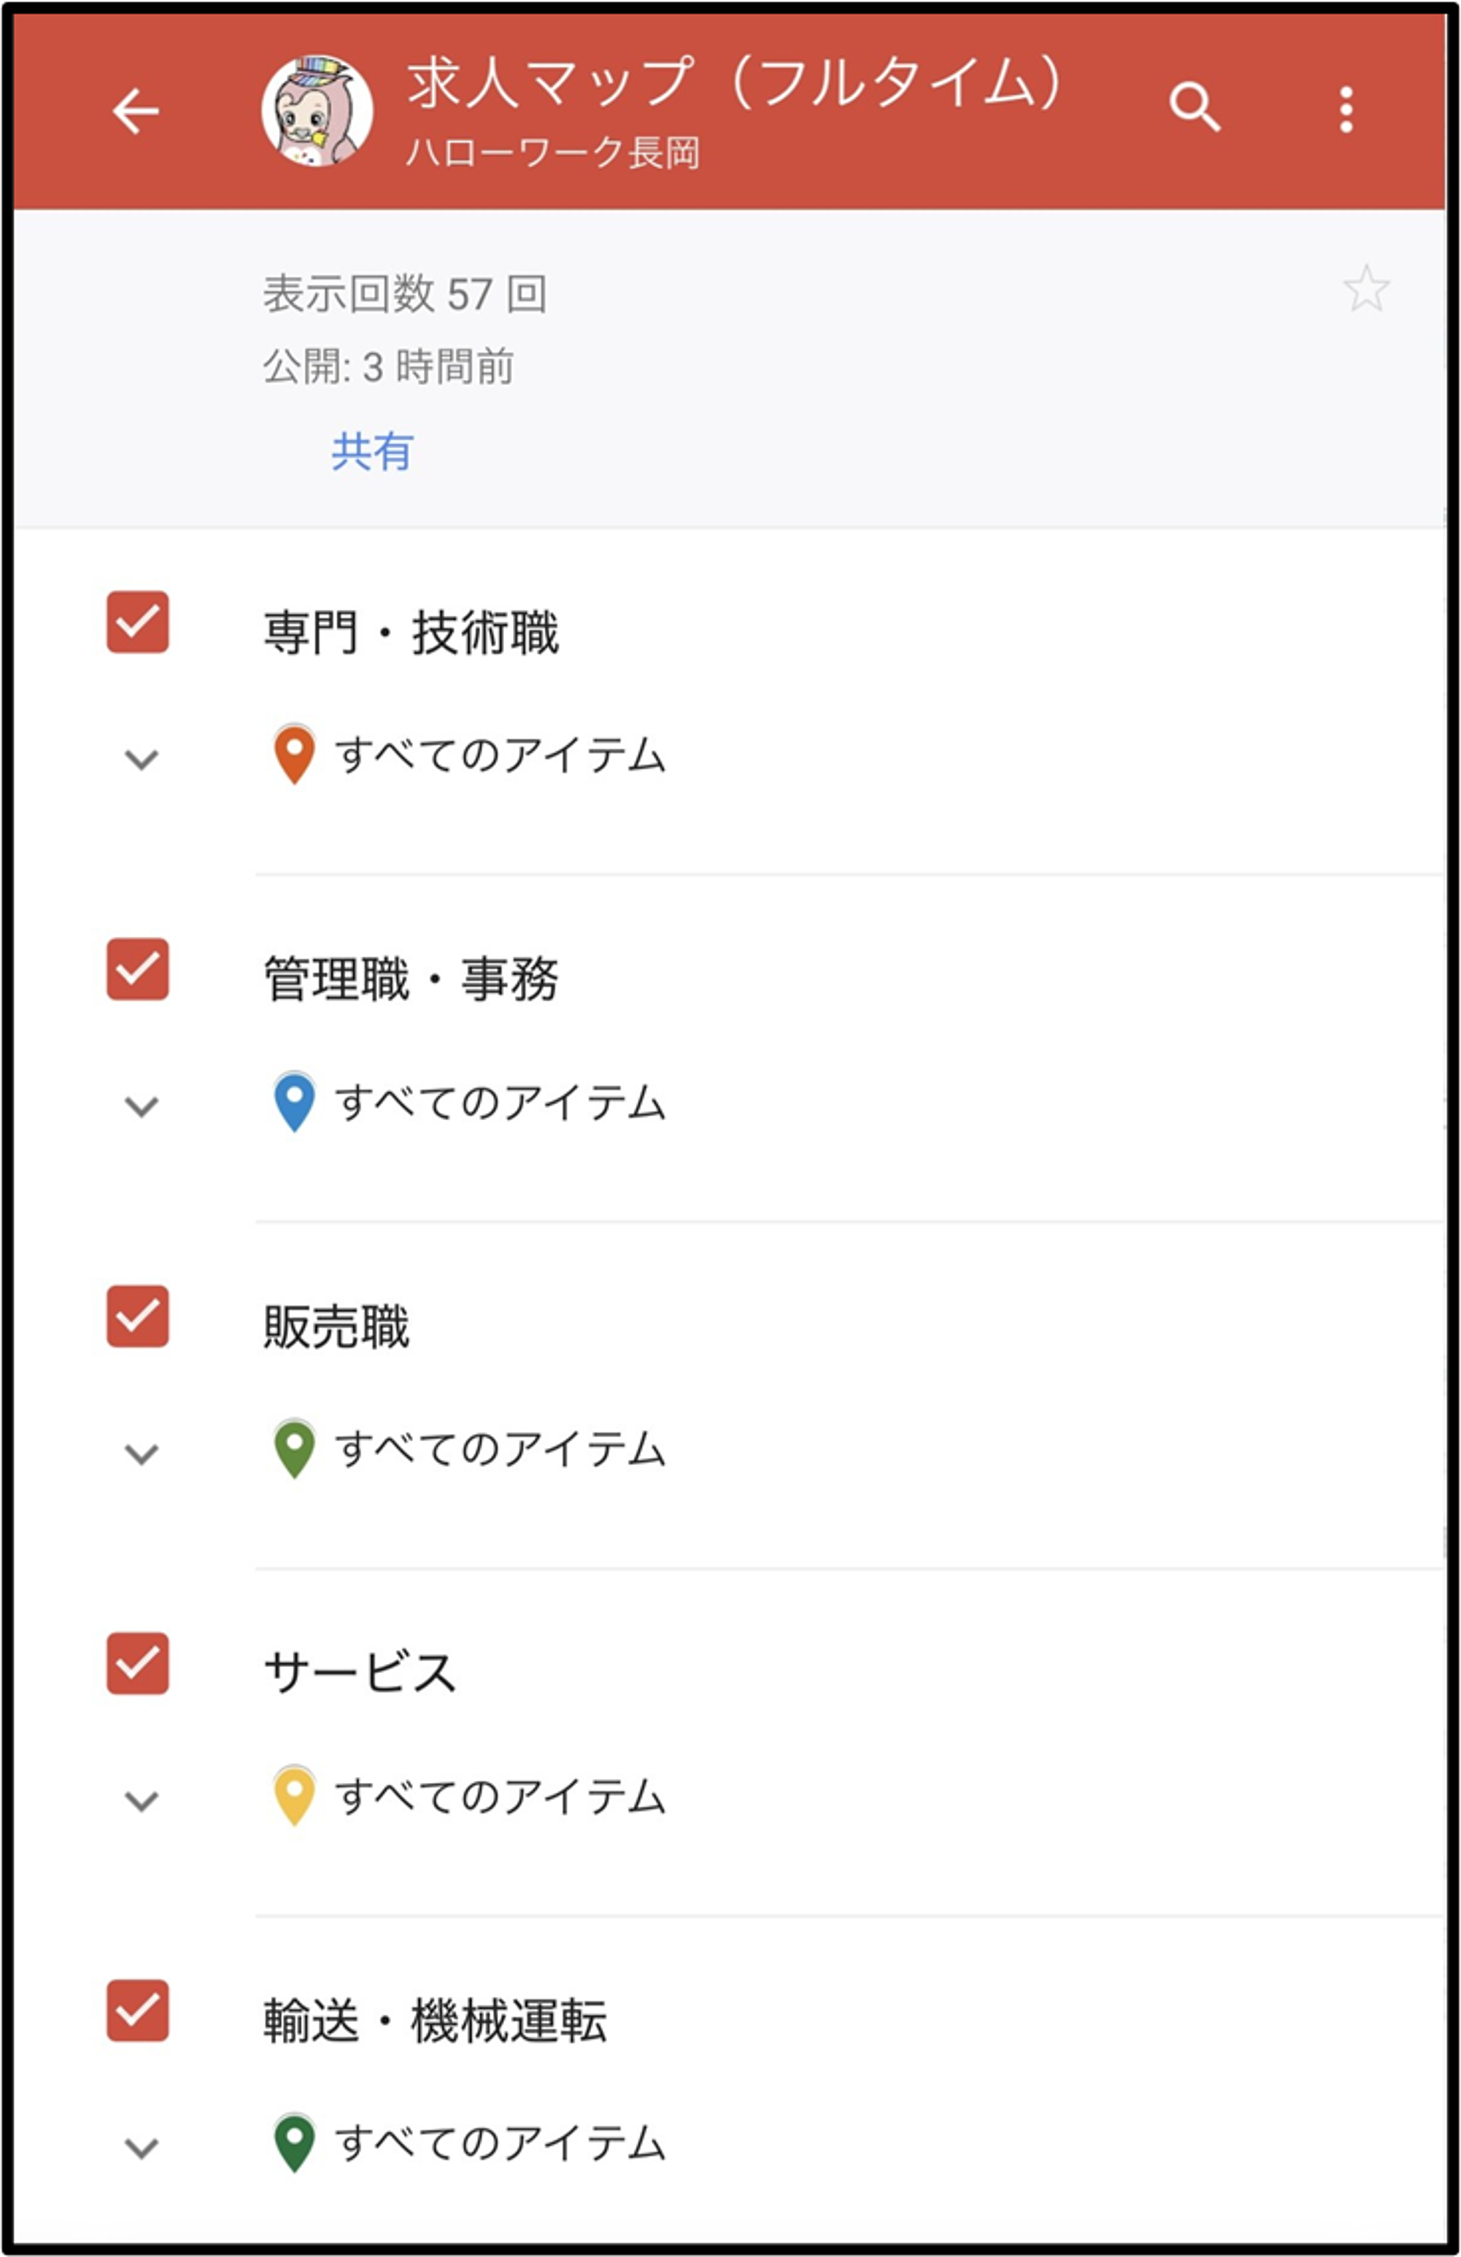Screen dimensions: 1461x2257
Task: Tap the ハローワーク長岡 mascot avatar
Action: pyautogui.click(x=317, y=110)
